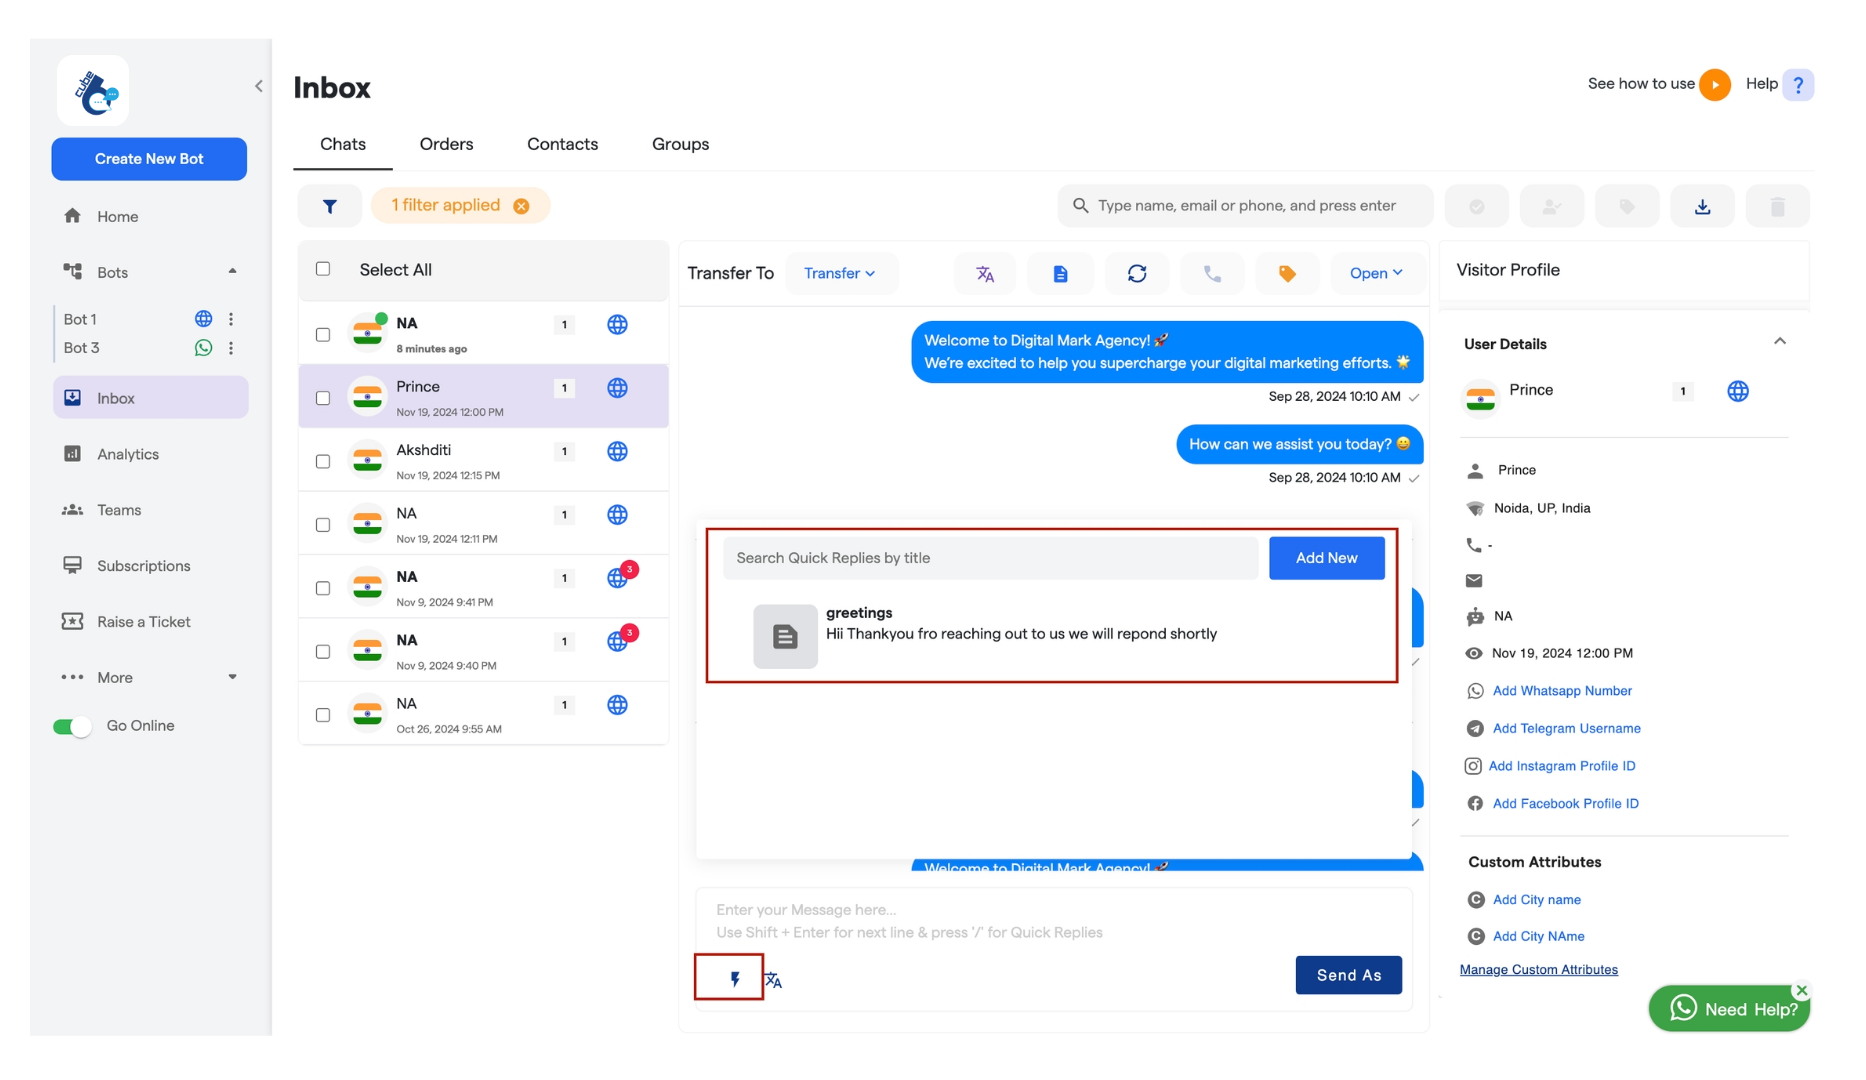The image size is (1866, 1080).
Task: Open the chat status Open dropdown
Action: (x=1376, y=273)
